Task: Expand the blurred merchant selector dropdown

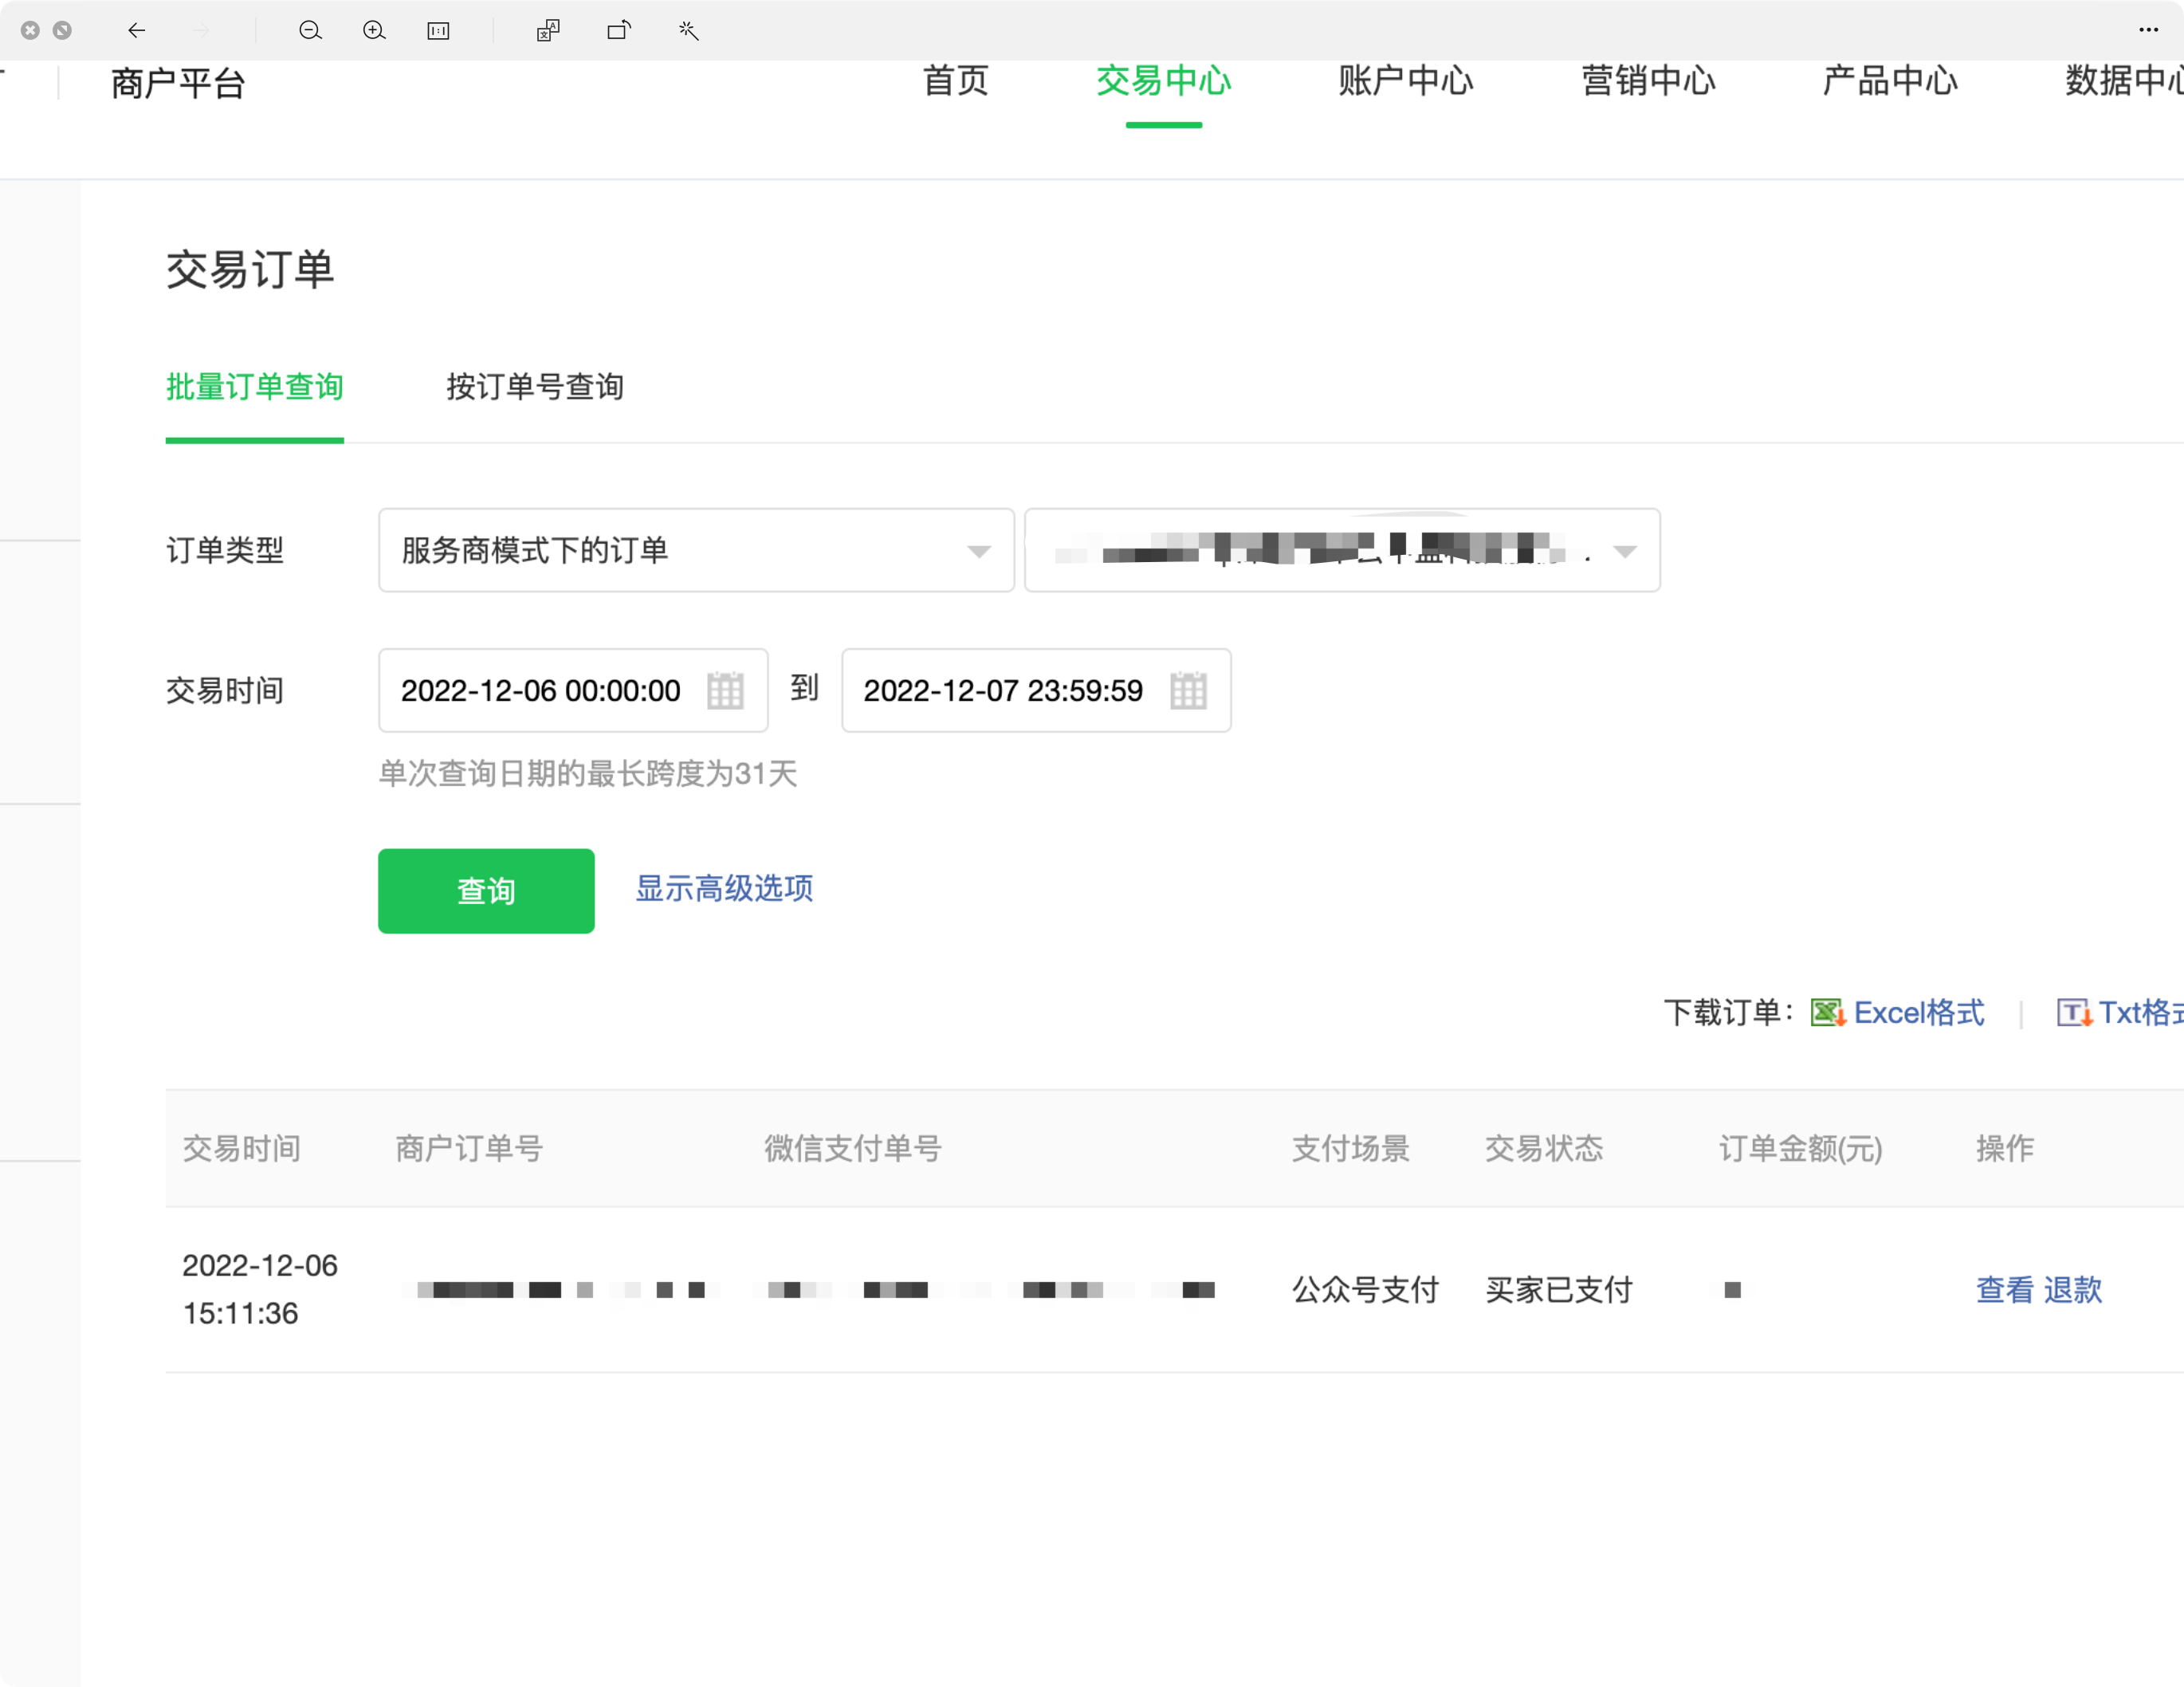Action: tap(1342, 551)
